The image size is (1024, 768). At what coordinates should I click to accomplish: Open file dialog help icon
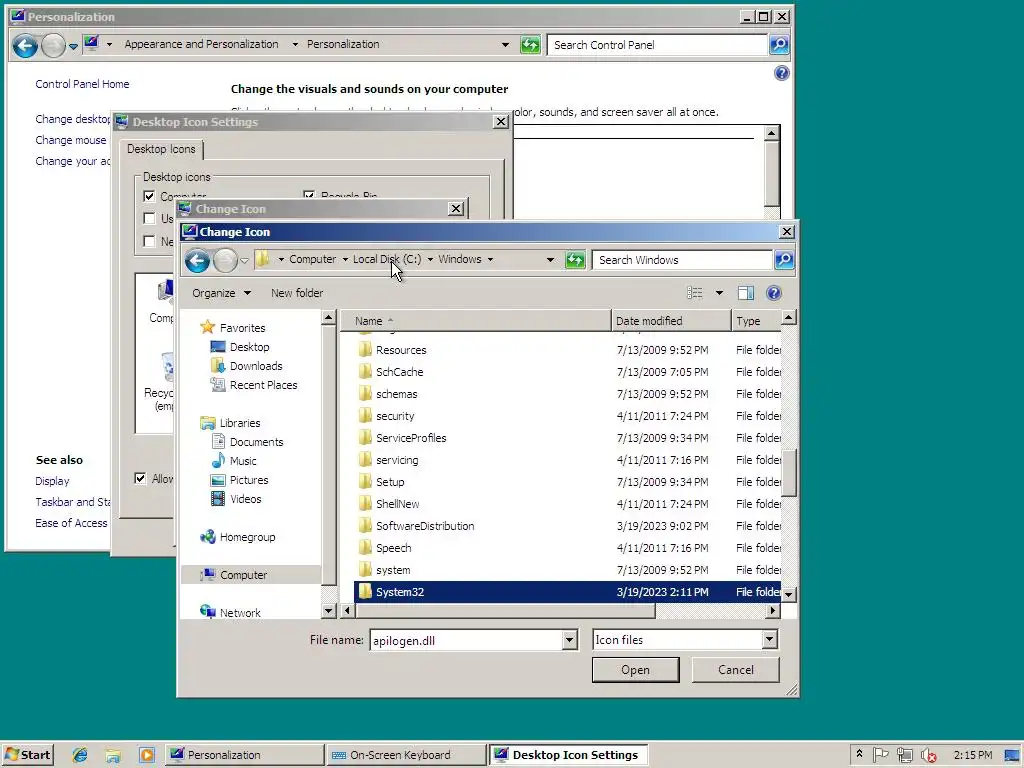coord(774,293)
